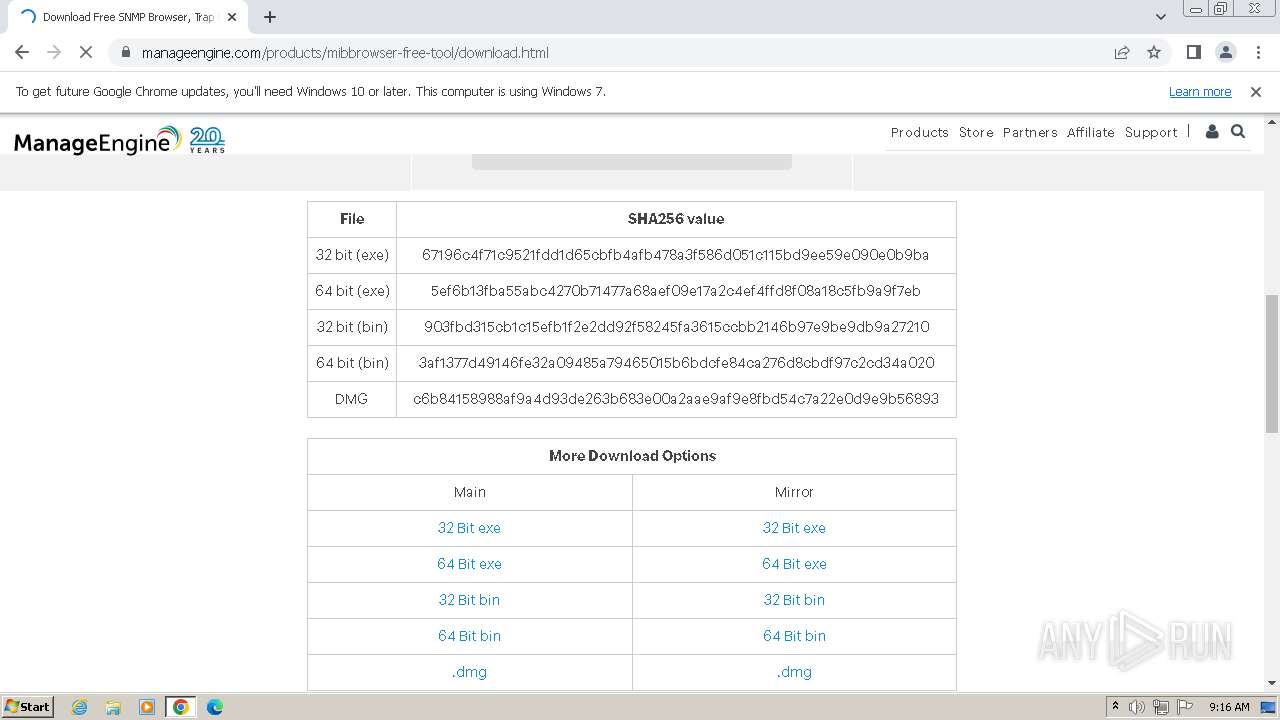The image size is (1280, 720).
Task: Click scrollbar down arrow
Action: coord(1271,683)
